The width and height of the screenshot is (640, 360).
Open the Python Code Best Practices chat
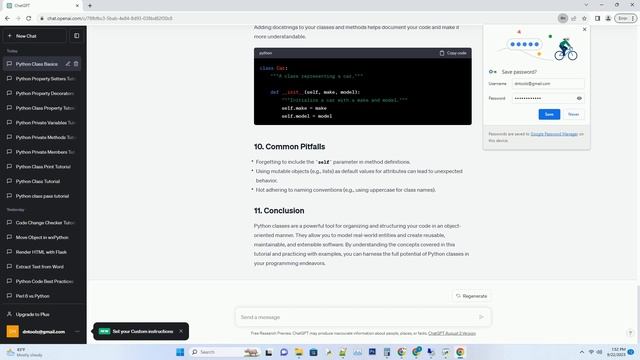tap(43, 282)
